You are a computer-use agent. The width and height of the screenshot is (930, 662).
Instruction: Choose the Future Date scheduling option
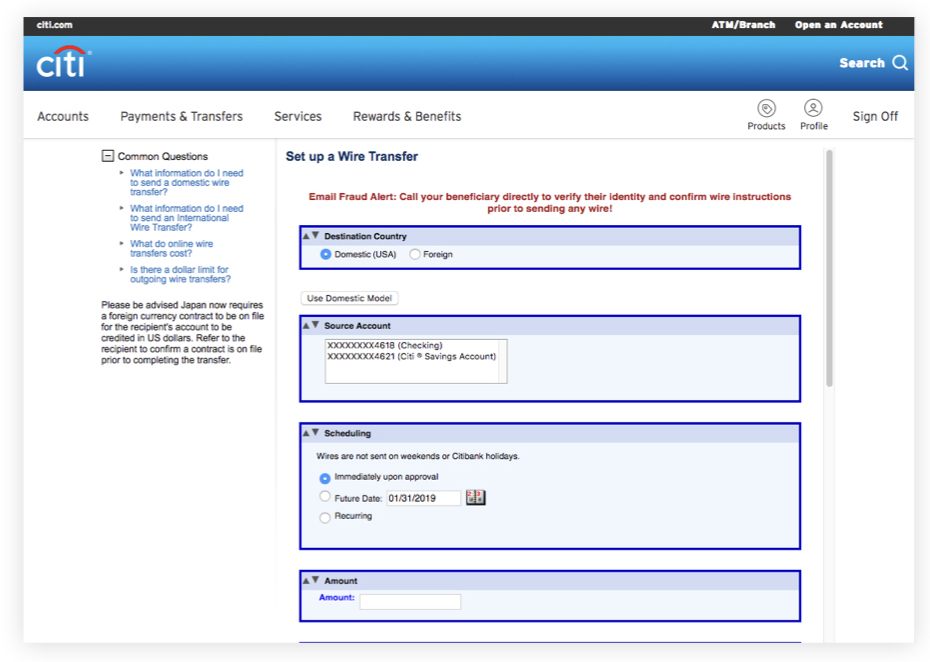[325, 497]
